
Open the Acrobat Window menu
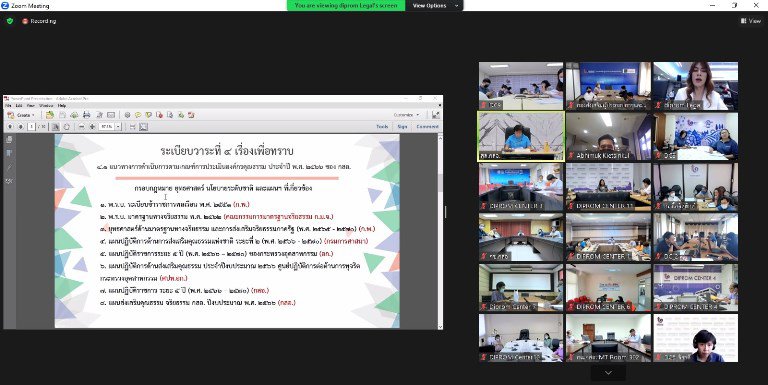pyautogui.click(x=46, y=105)
